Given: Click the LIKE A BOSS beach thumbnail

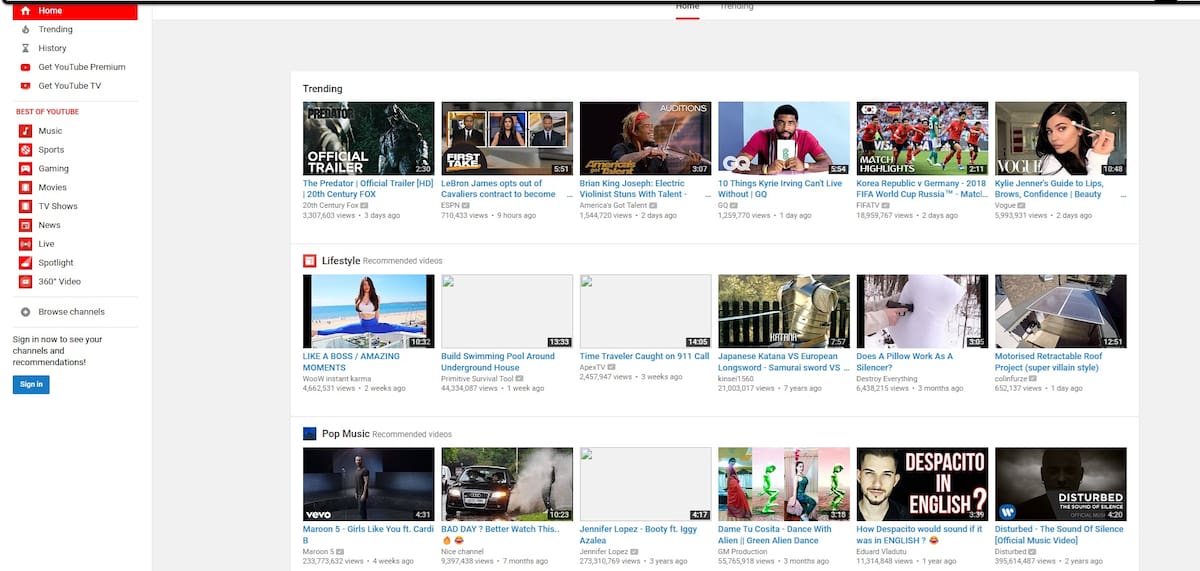Looking at the screenshot, I should pyautogui.click(x=369, y=311).
